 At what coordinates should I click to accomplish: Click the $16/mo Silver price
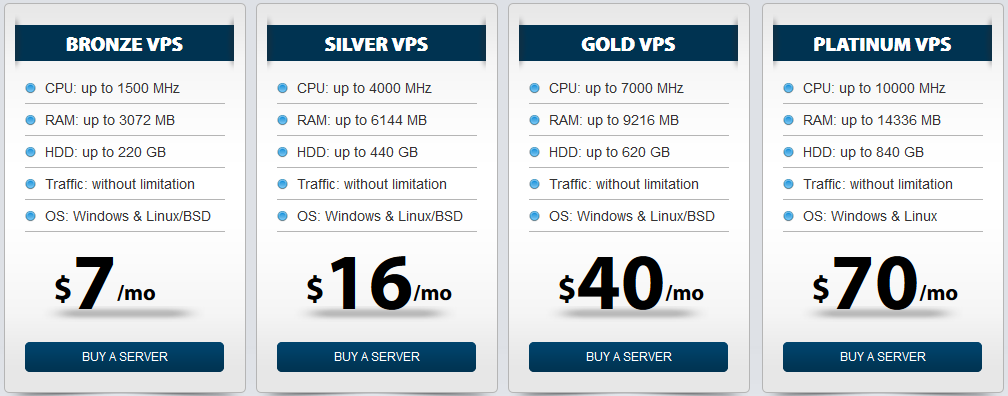[379, 283]
